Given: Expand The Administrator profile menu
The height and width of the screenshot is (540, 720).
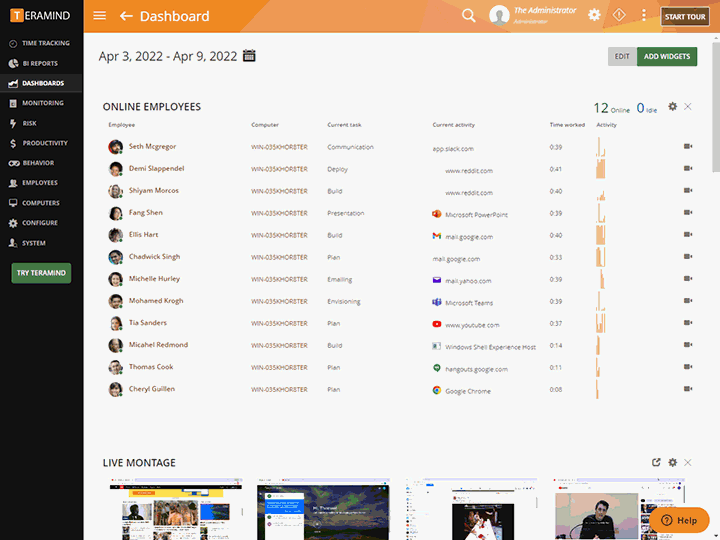Looking at the screenshot, I should [x=533, y=15].
